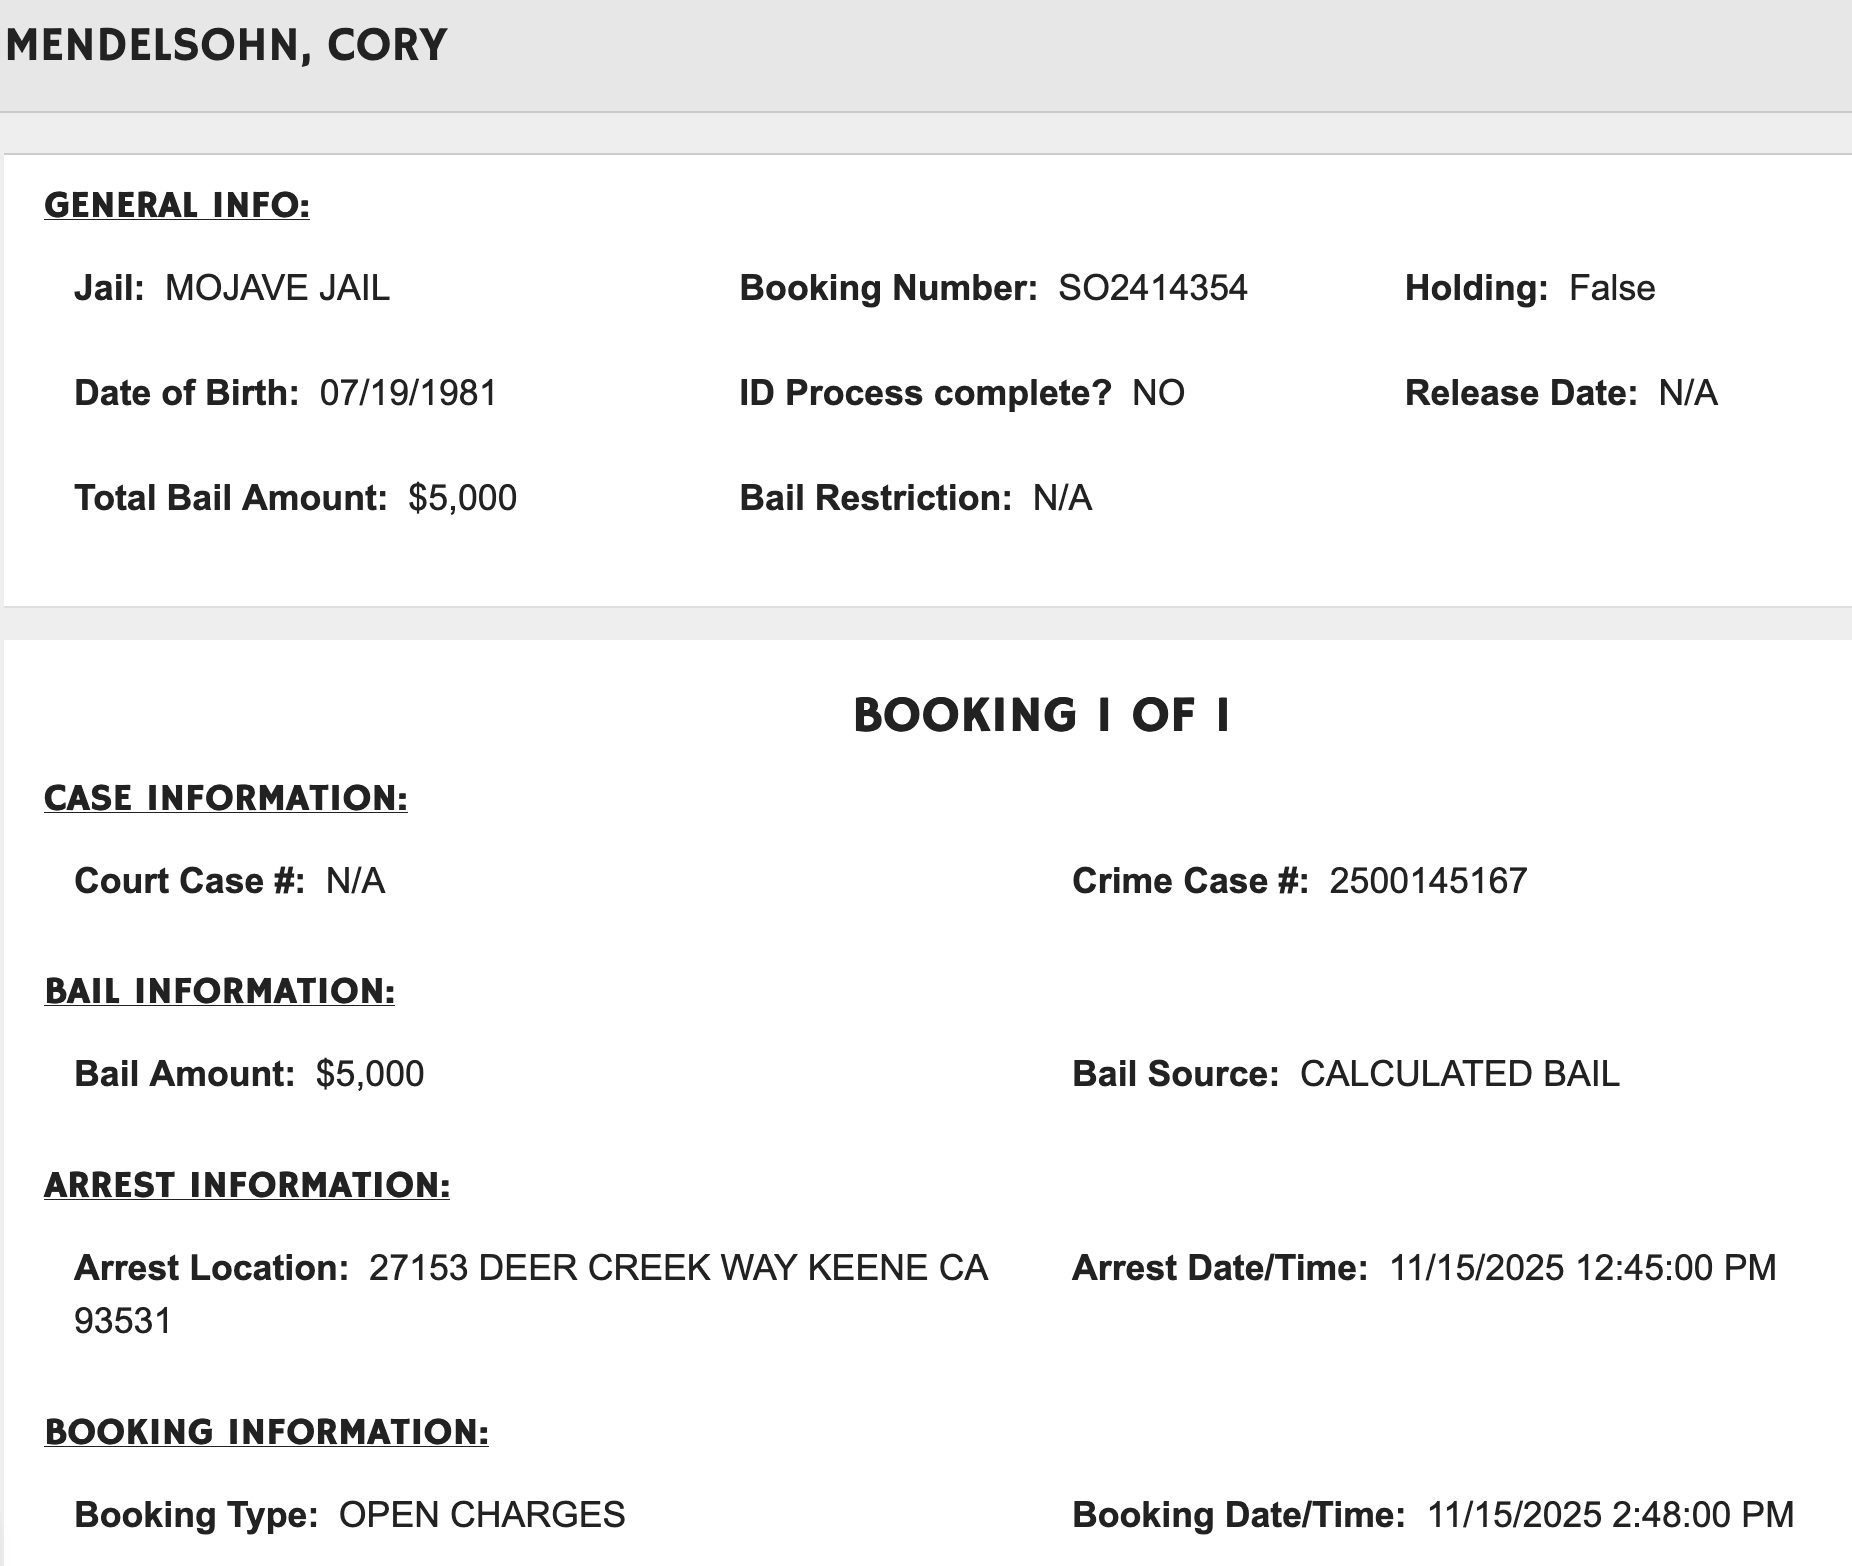Click the Holding value False
Image resolution: width=1852 pixels, height=1566 pixels.
tap(1611, 288)
